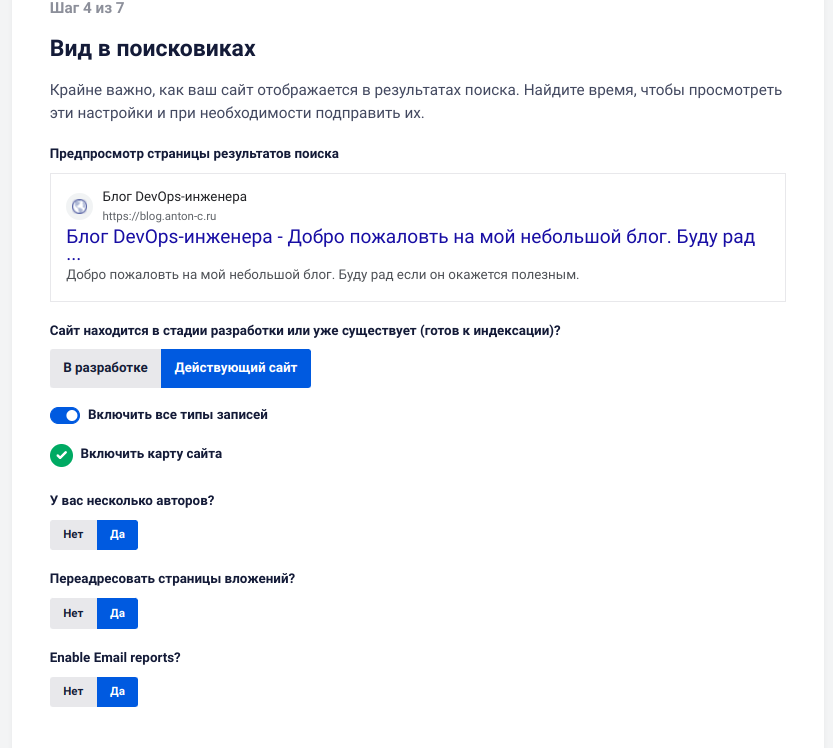Select 'В разработке' site status

[105, 368]
